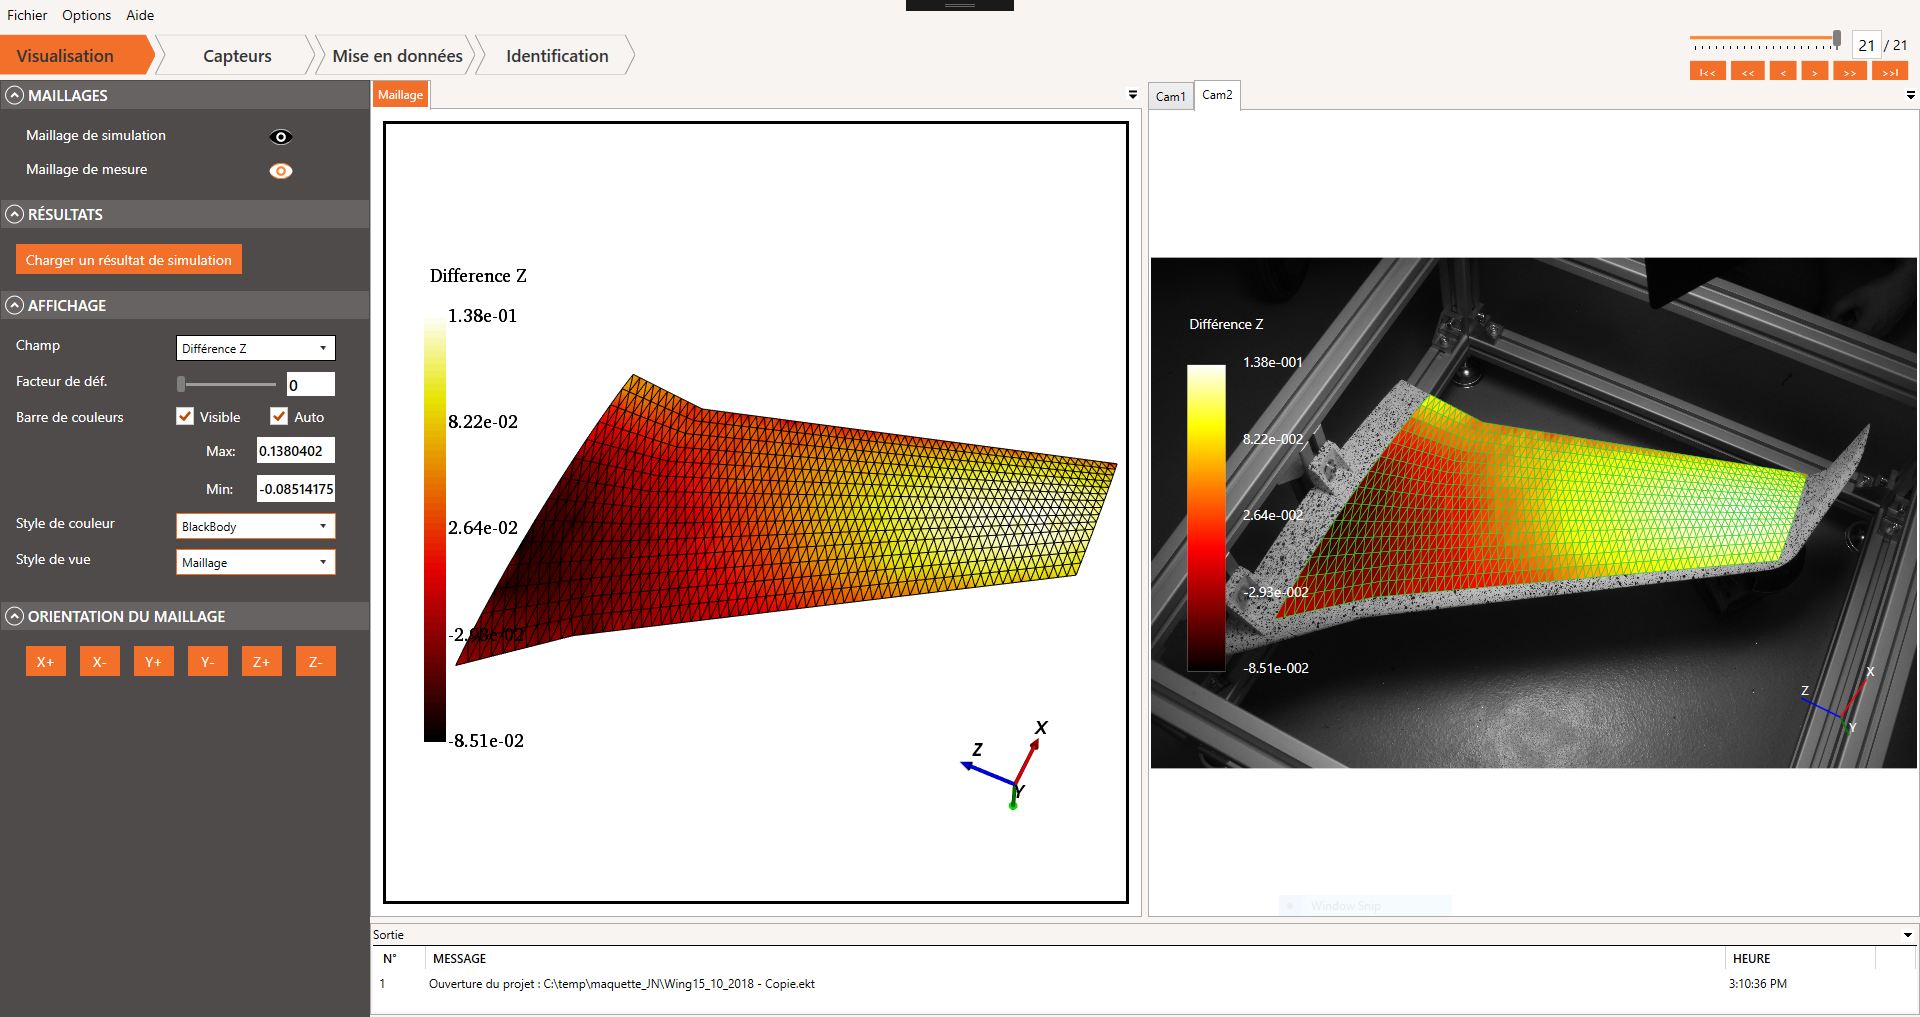The height and width of the screenshot is (1017, 1920).
Task: Click the axis triad in camera view
Action: click(1838, 700)
